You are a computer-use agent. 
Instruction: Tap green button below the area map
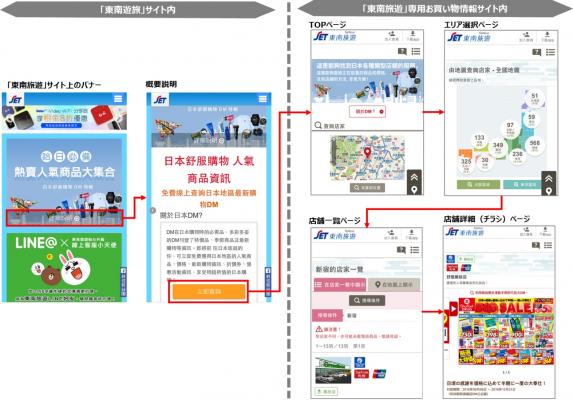pos(478,184)
